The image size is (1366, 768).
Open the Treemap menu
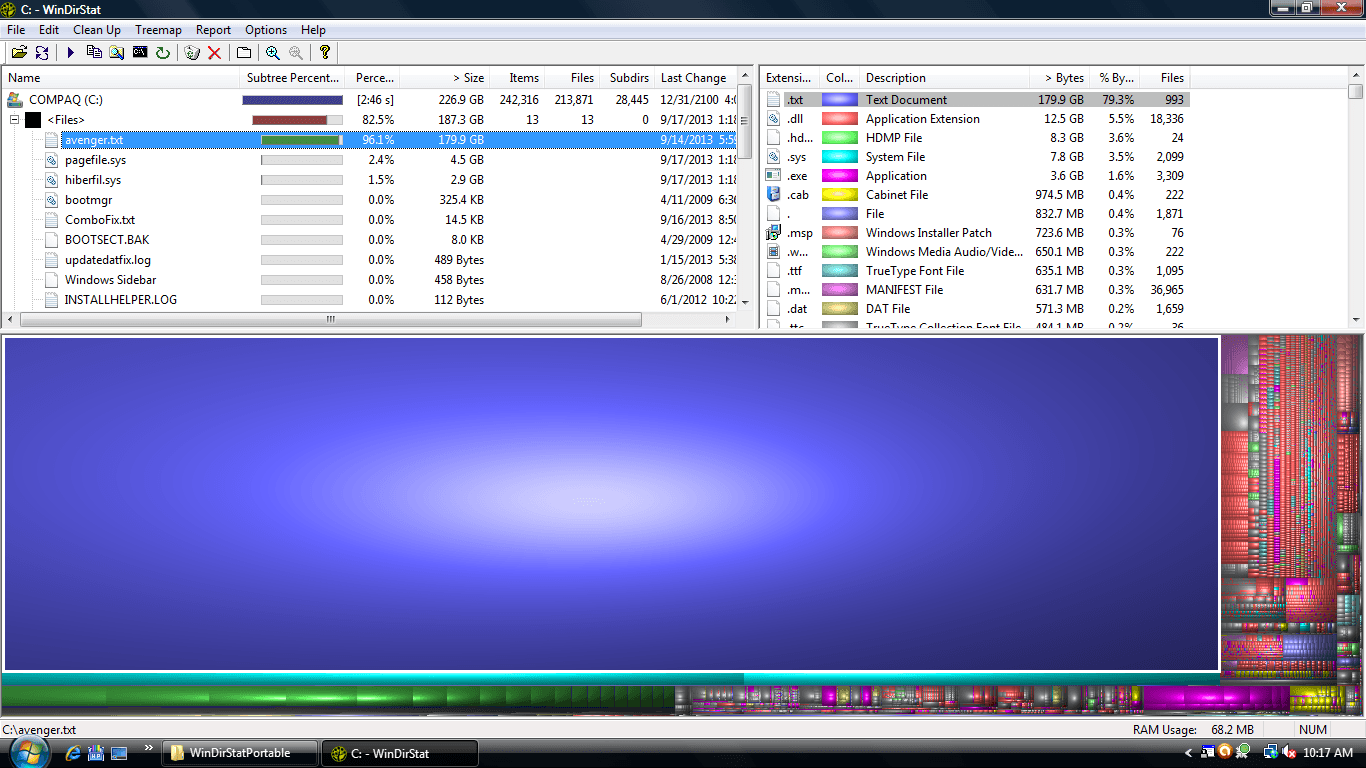pyautogui.click(x=158, y=29)
